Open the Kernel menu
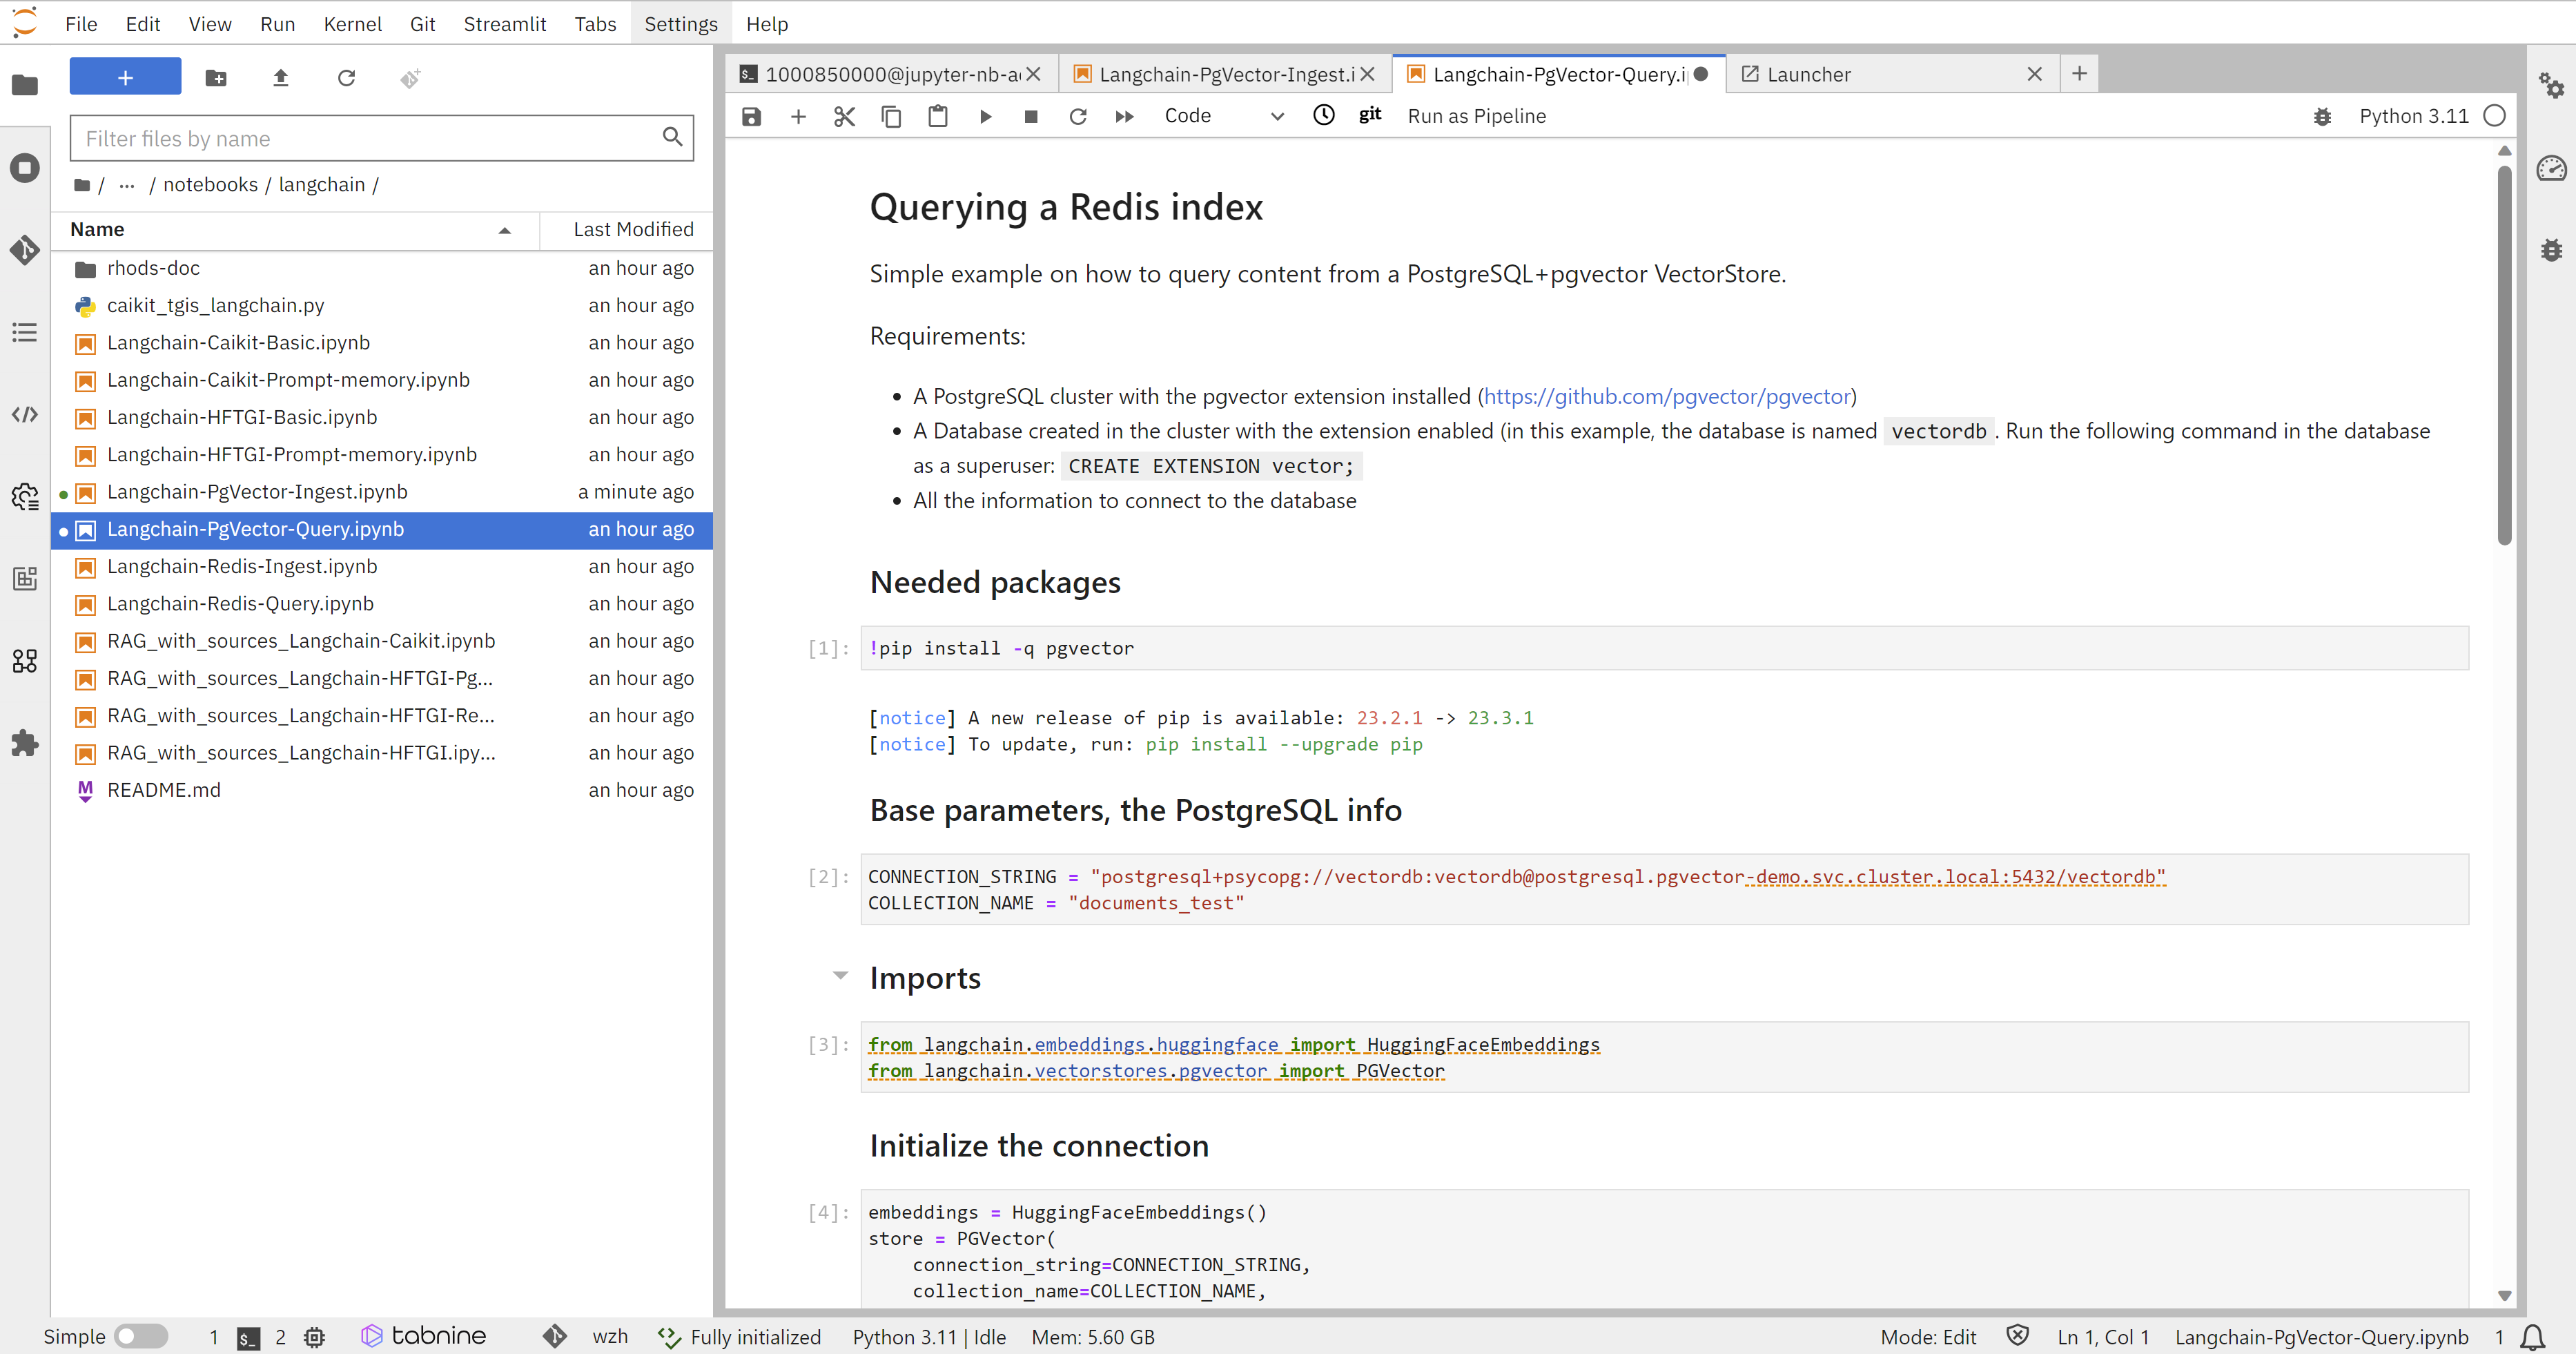 click(x=352, y=24)
